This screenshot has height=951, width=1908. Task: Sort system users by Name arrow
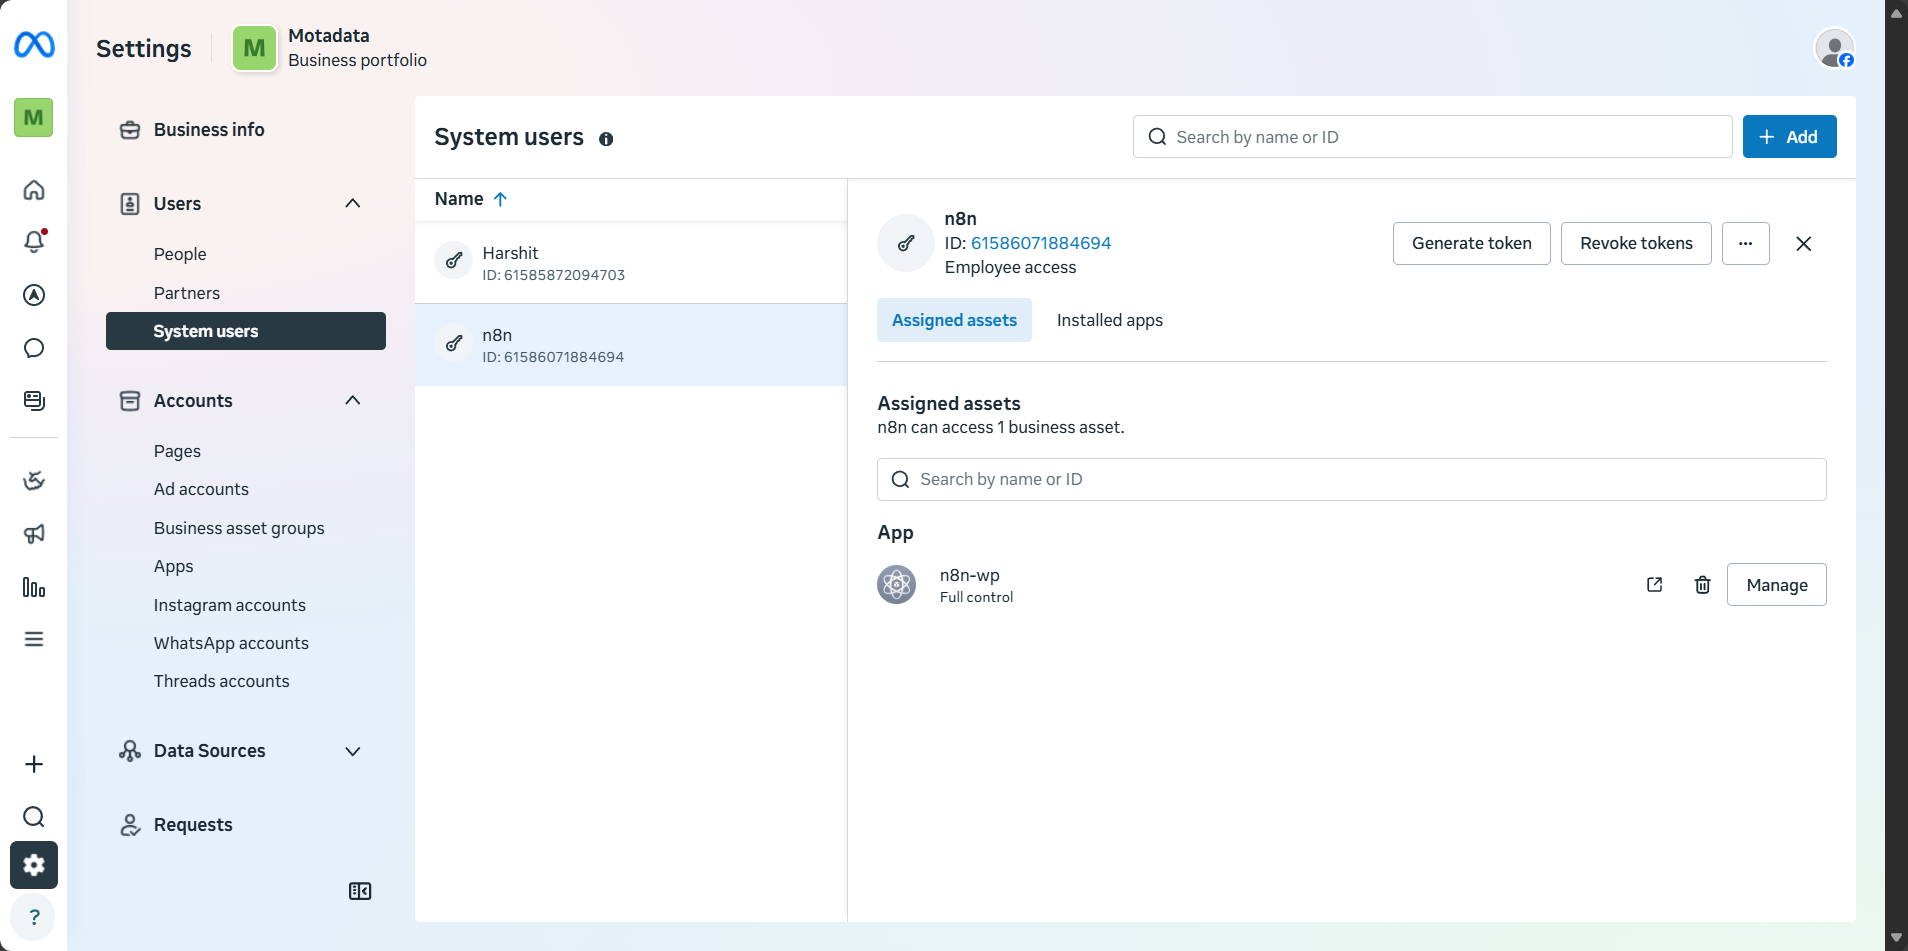point(500,199)
